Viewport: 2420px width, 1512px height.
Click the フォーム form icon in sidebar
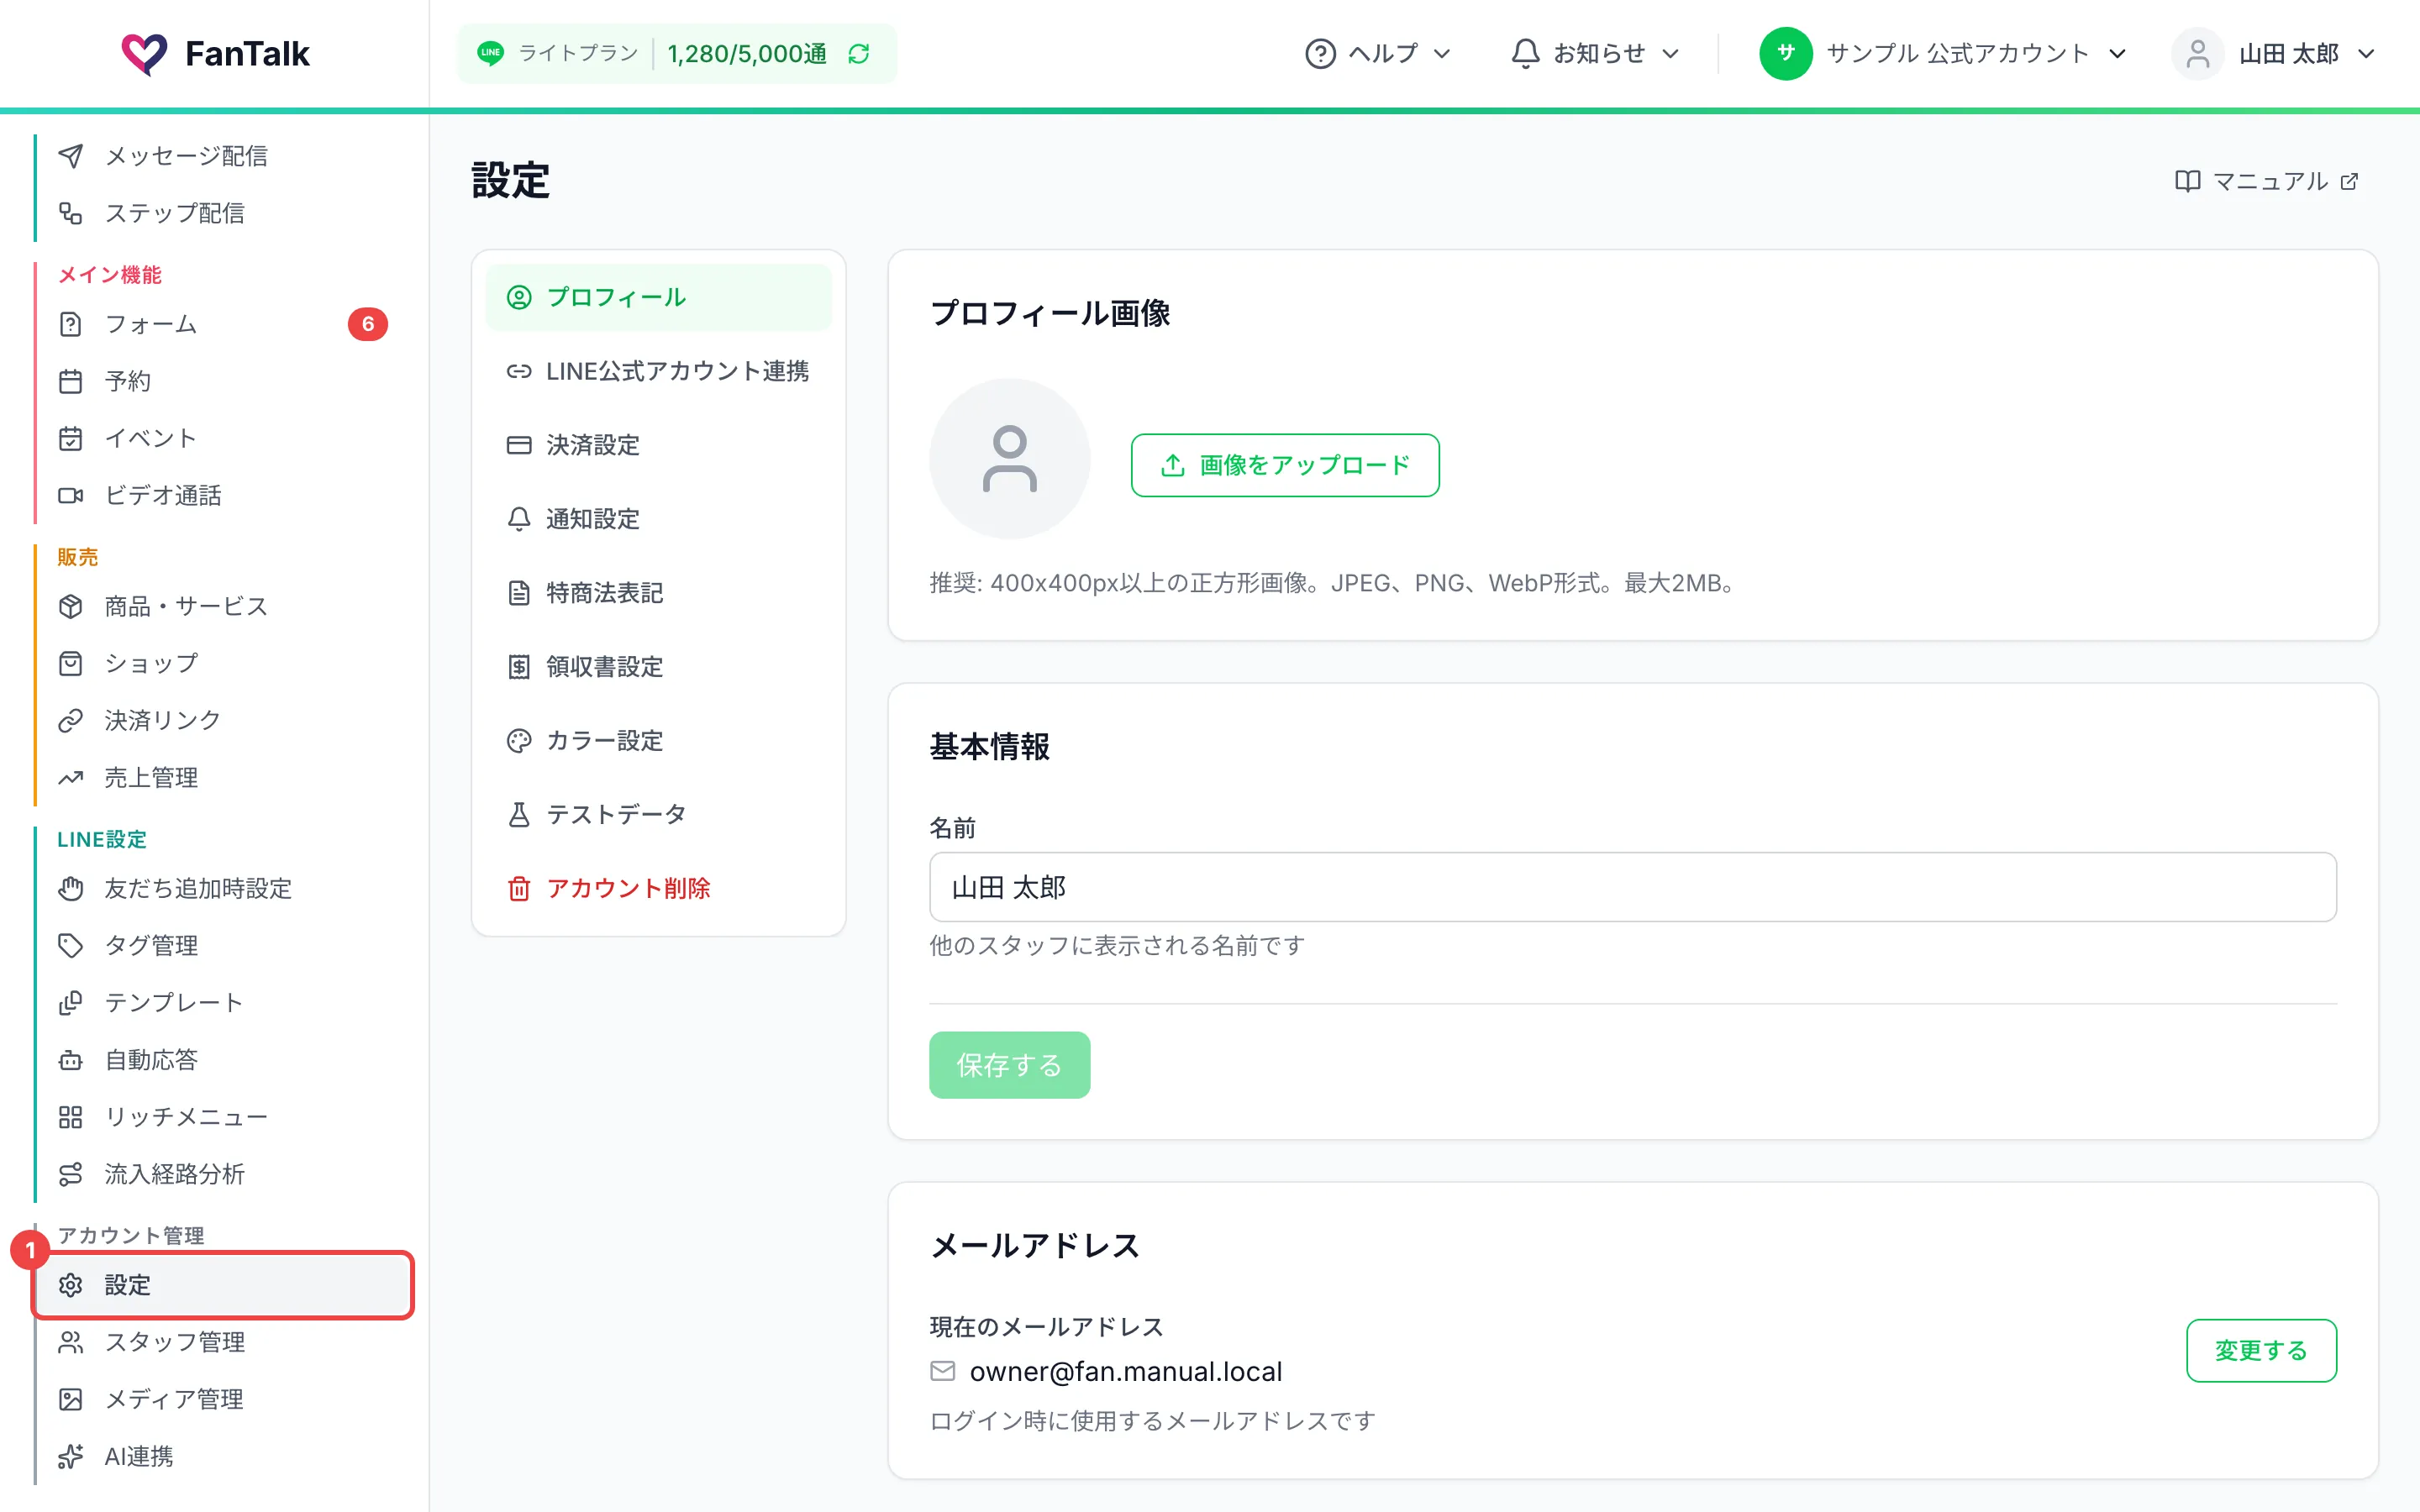(70, 324)
